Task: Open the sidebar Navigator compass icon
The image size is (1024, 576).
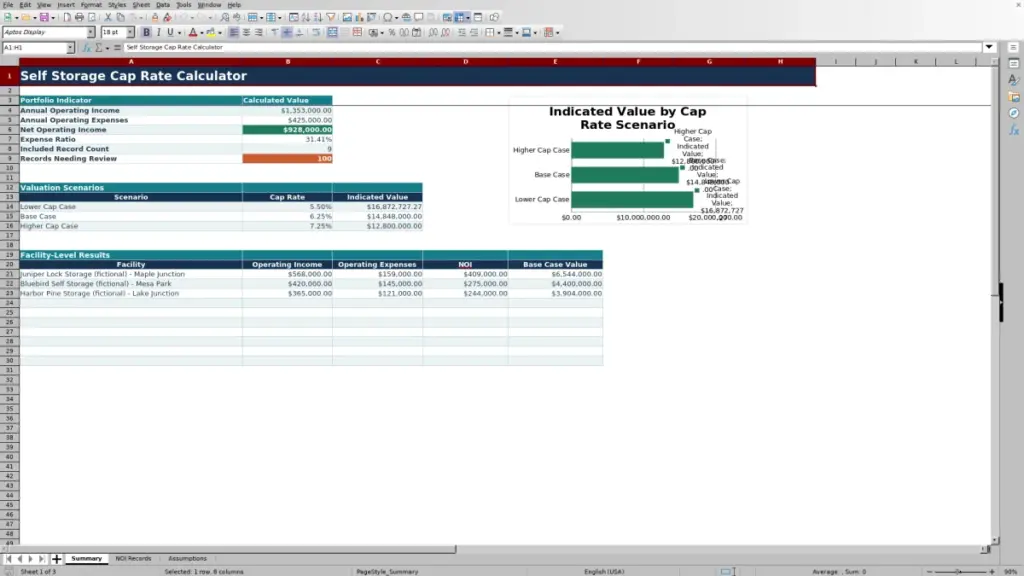Action: 1014,113
